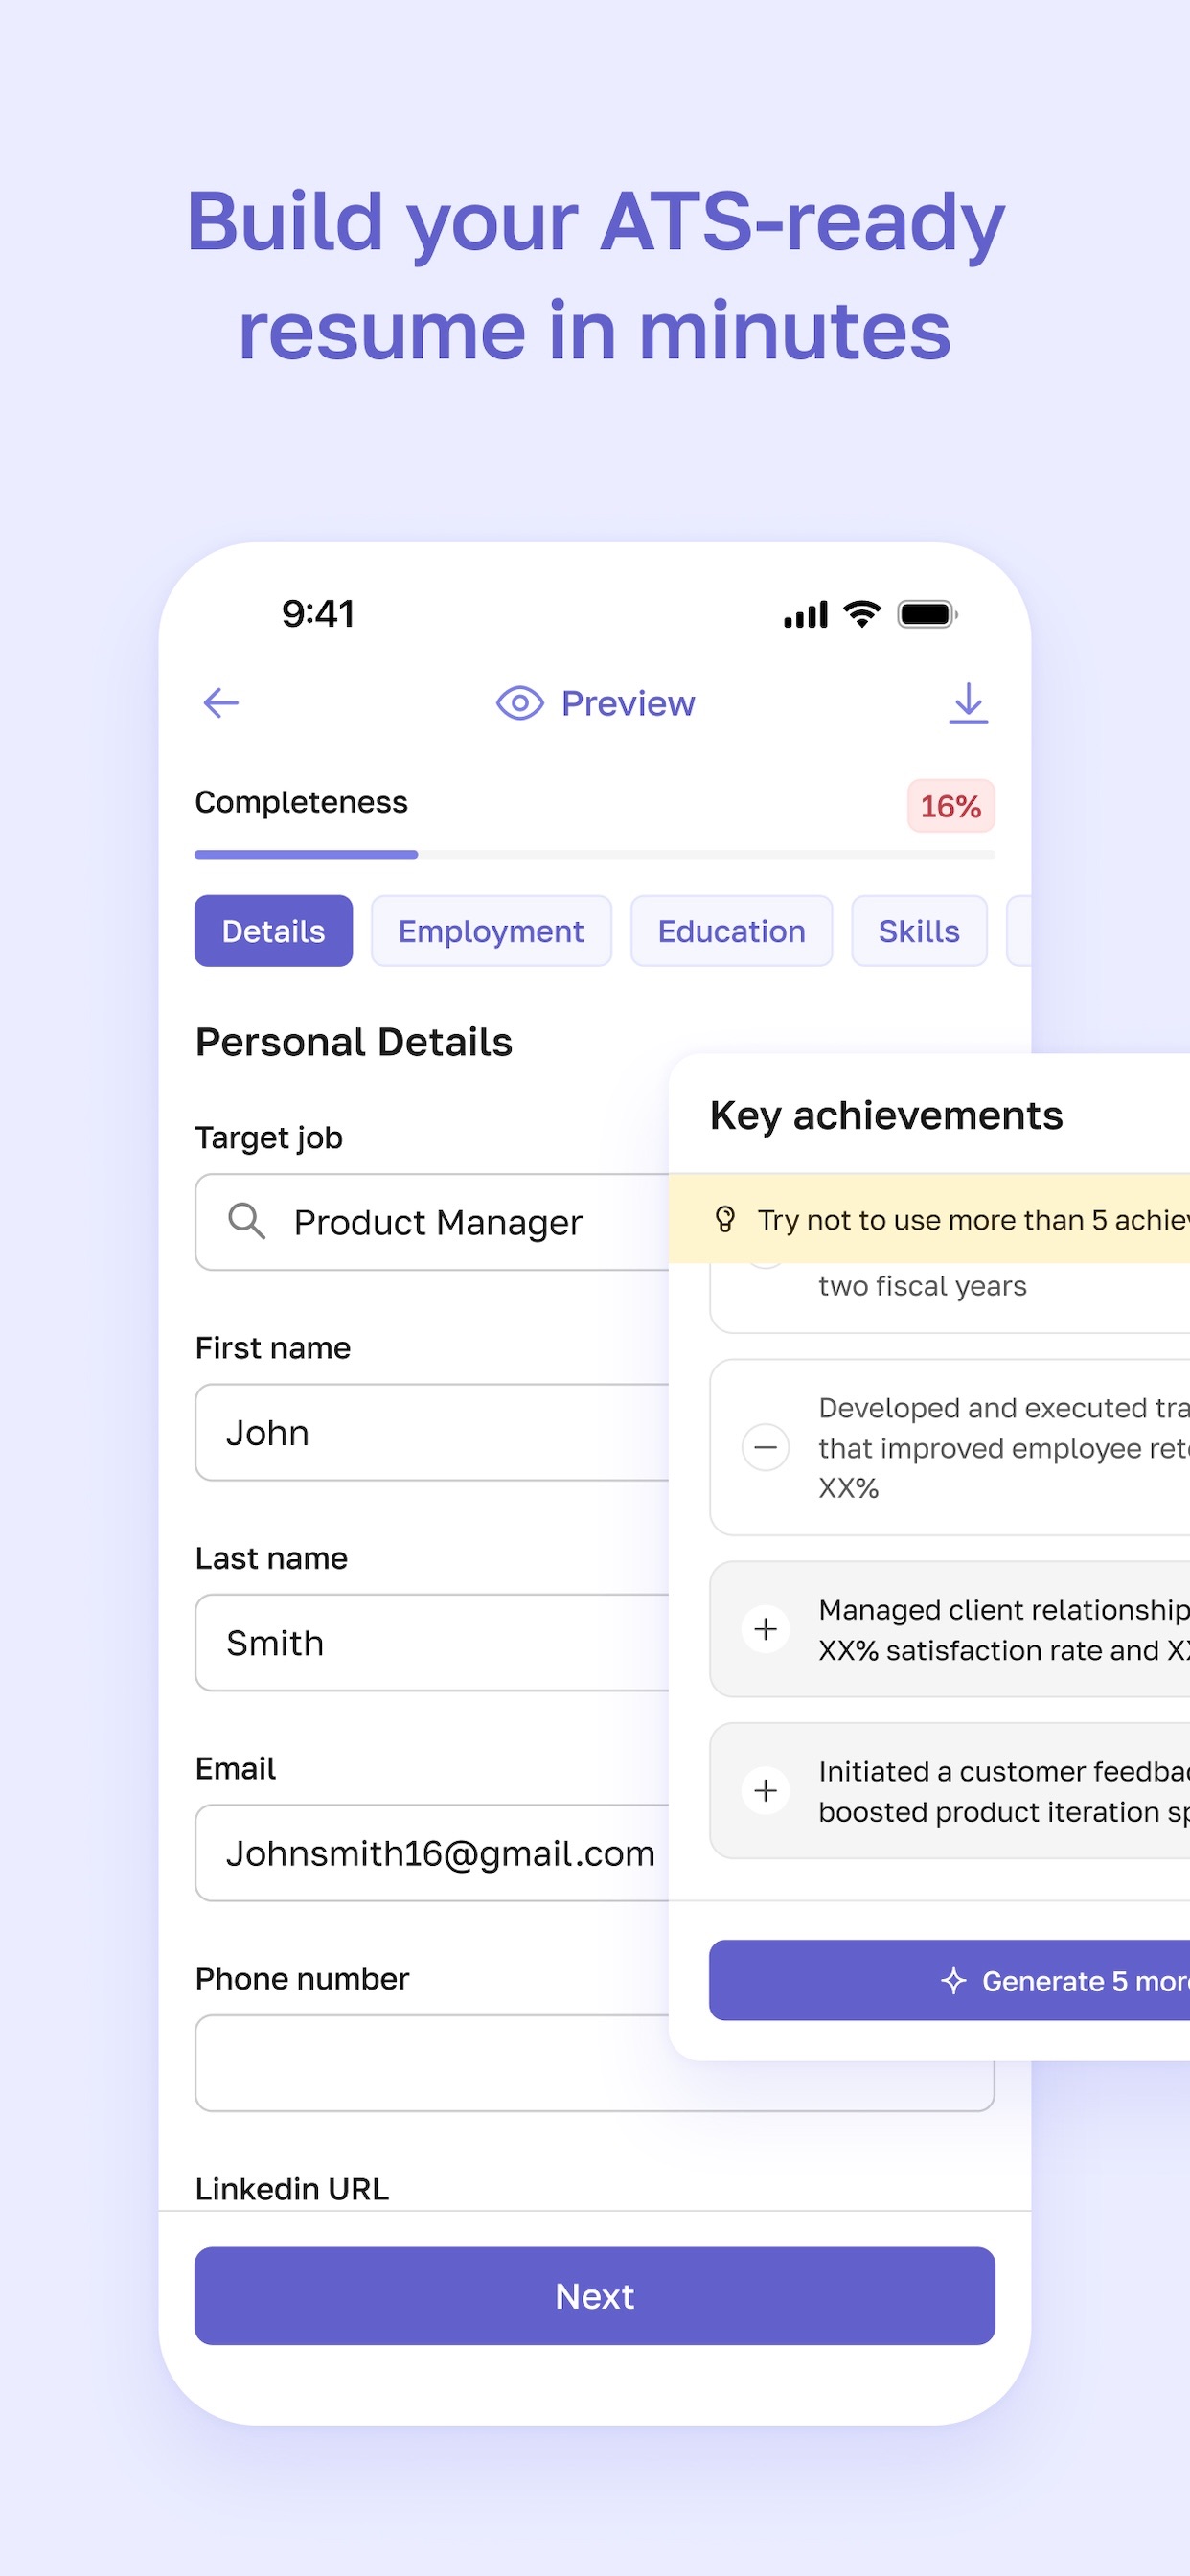Focus the Target job Product Manager field
This screenshot has height=2576, width=1190.
tap(433, 1222)
